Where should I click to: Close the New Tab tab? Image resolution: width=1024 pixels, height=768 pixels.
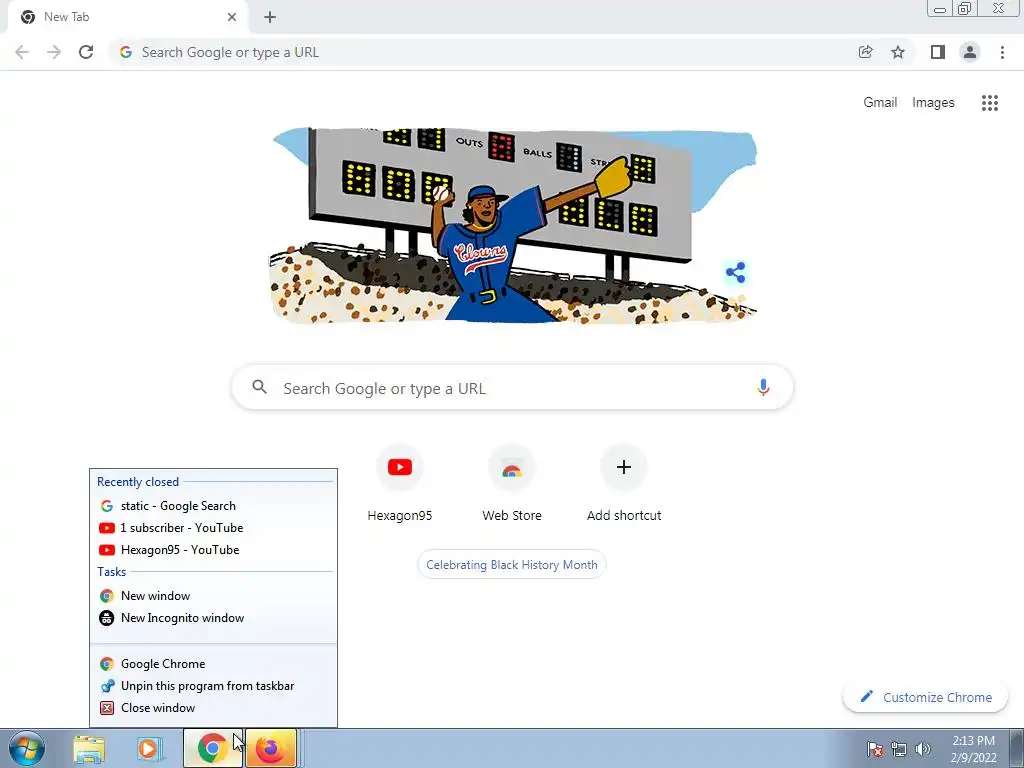[232, 17]
